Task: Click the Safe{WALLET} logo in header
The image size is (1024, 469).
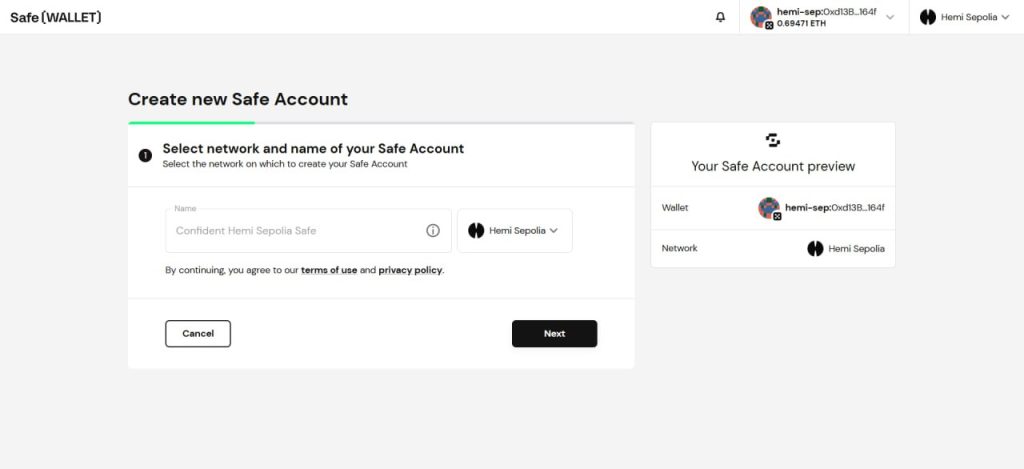Action: [x=56, y=17]
